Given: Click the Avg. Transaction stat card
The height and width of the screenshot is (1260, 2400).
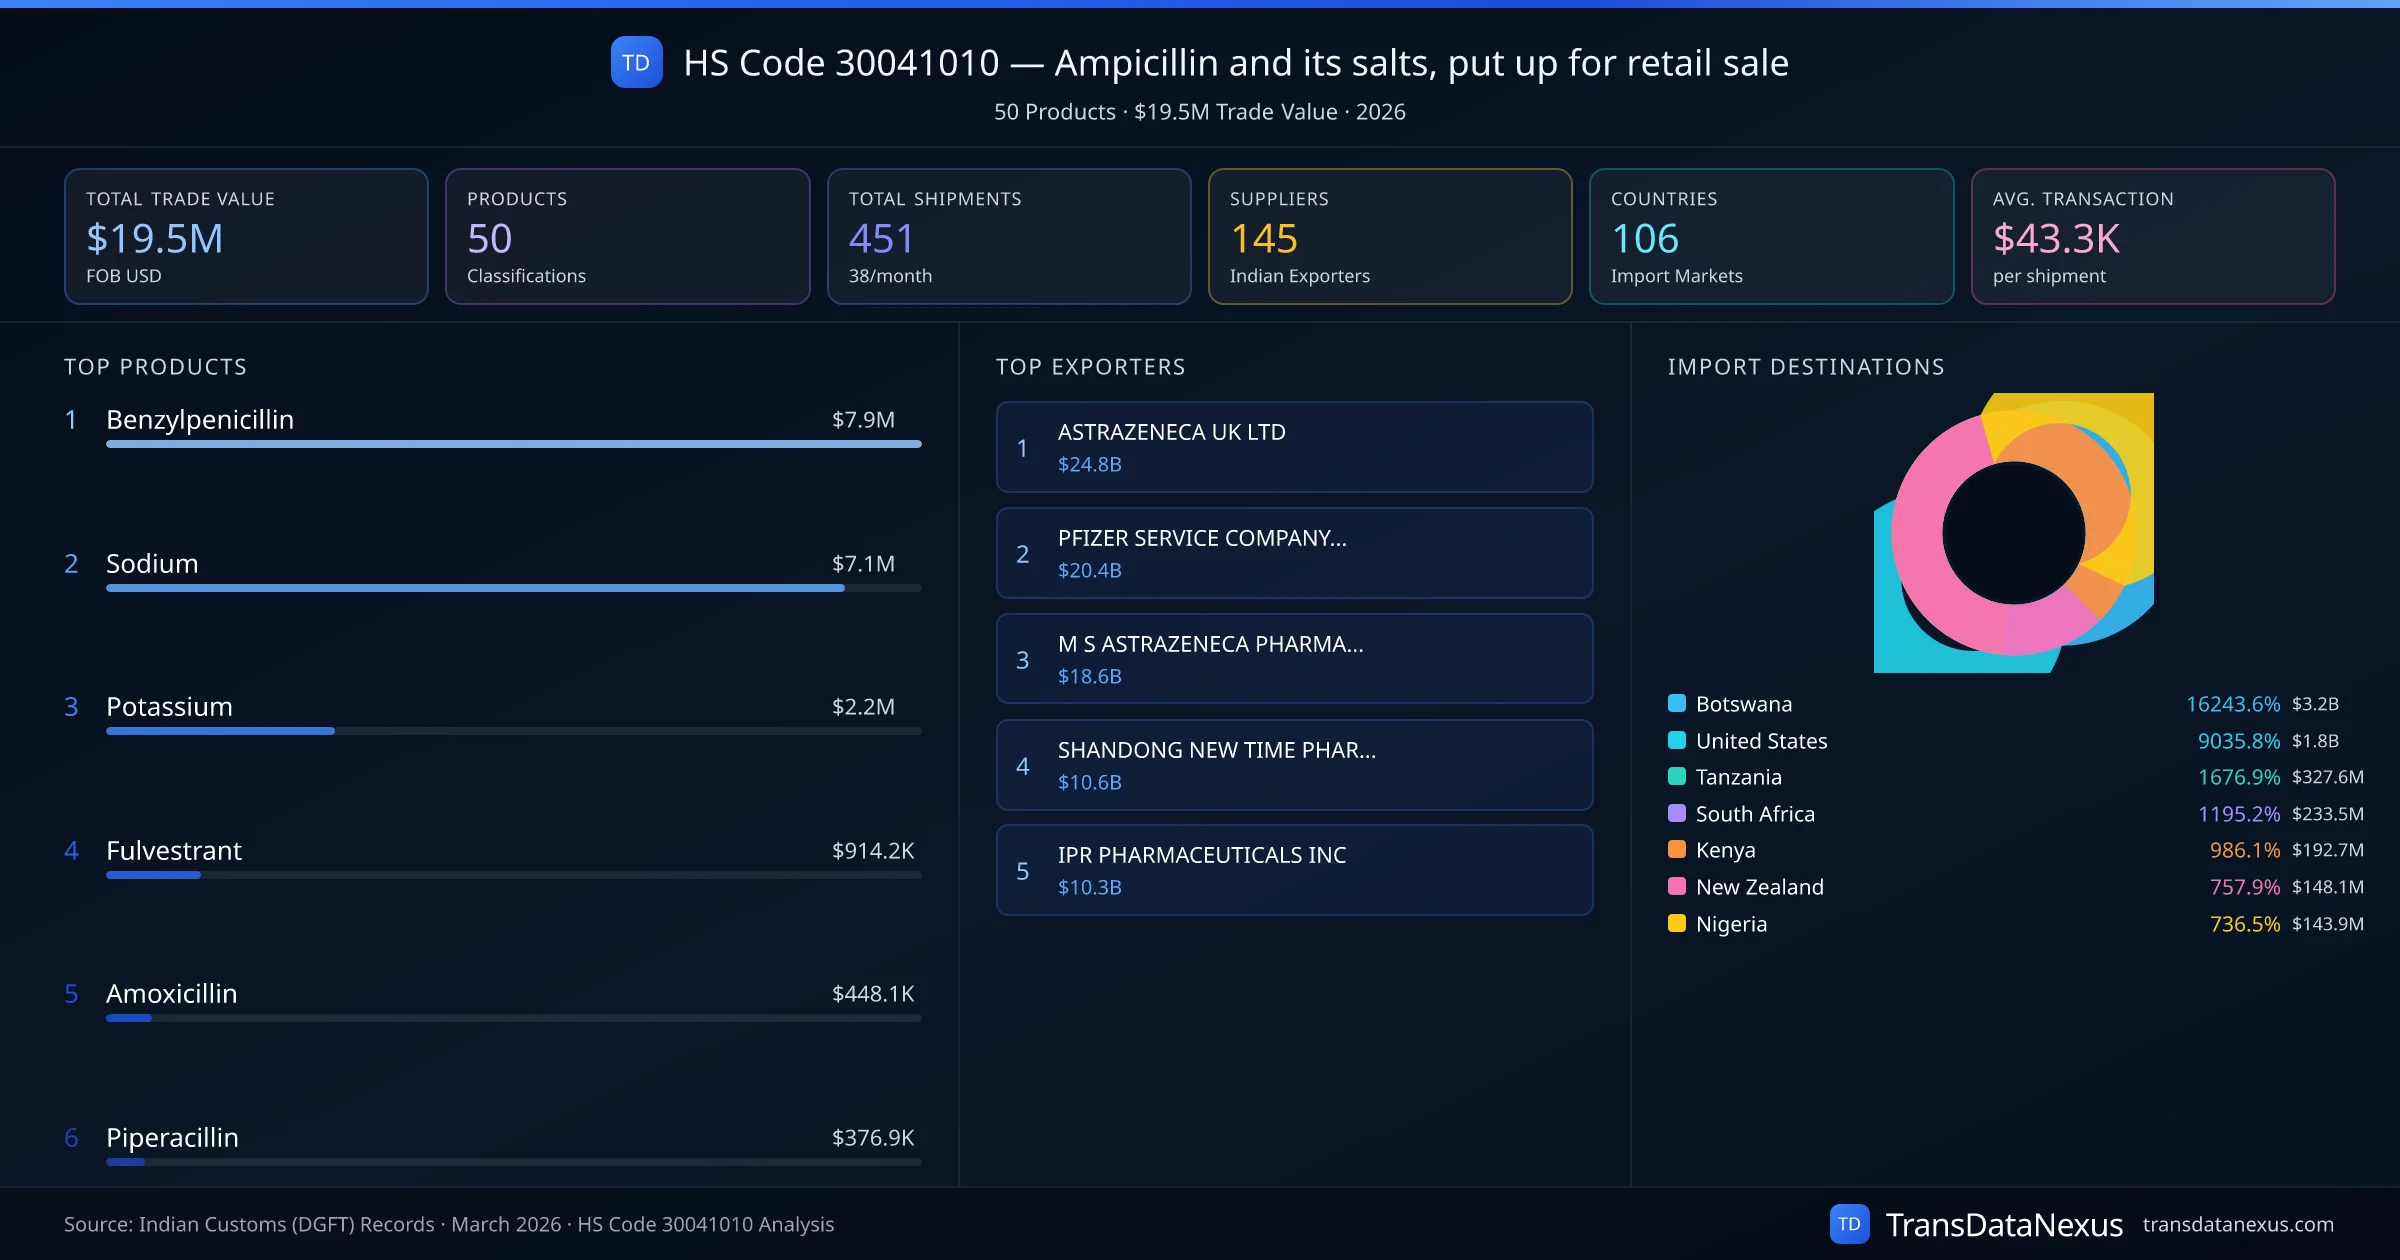Looking at the screenshot, I should (2152, 236).
